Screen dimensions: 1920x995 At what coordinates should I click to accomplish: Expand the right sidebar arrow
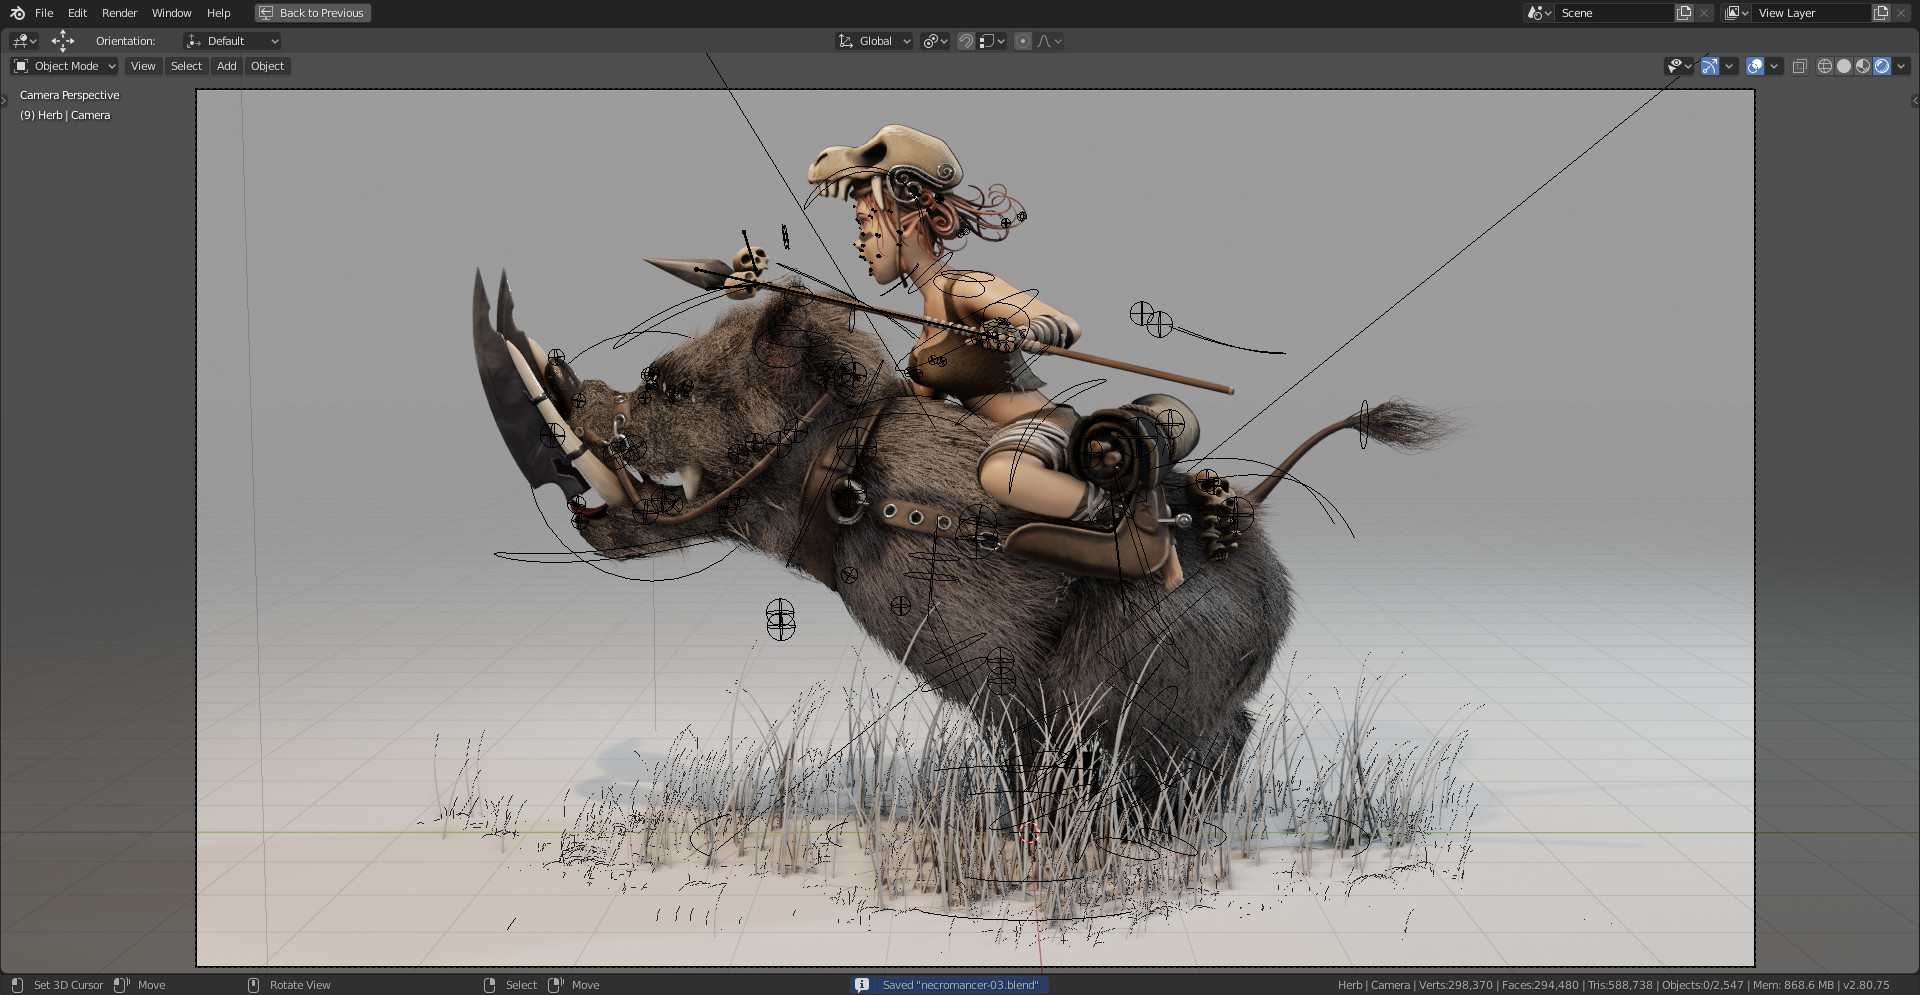1915,100
